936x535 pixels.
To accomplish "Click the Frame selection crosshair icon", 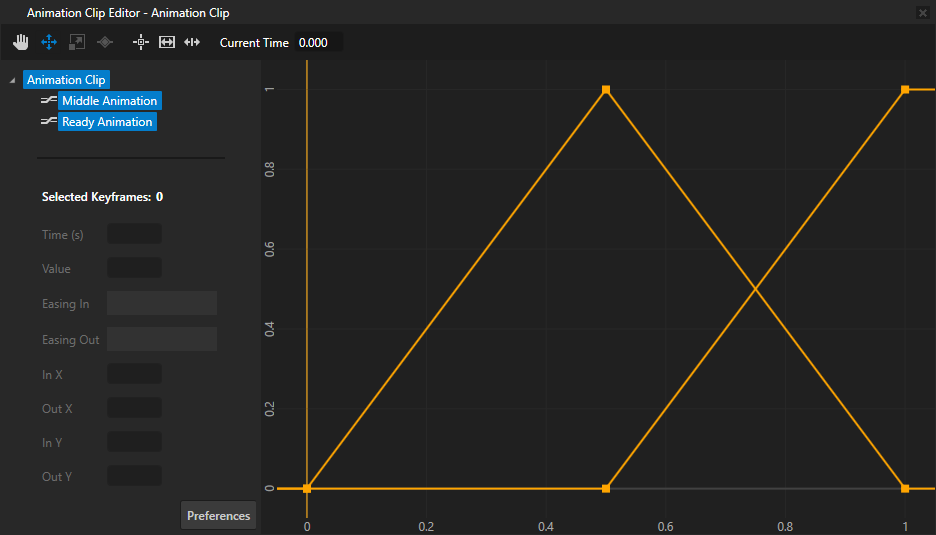I will pyautogui.click(x=141, y=42).
